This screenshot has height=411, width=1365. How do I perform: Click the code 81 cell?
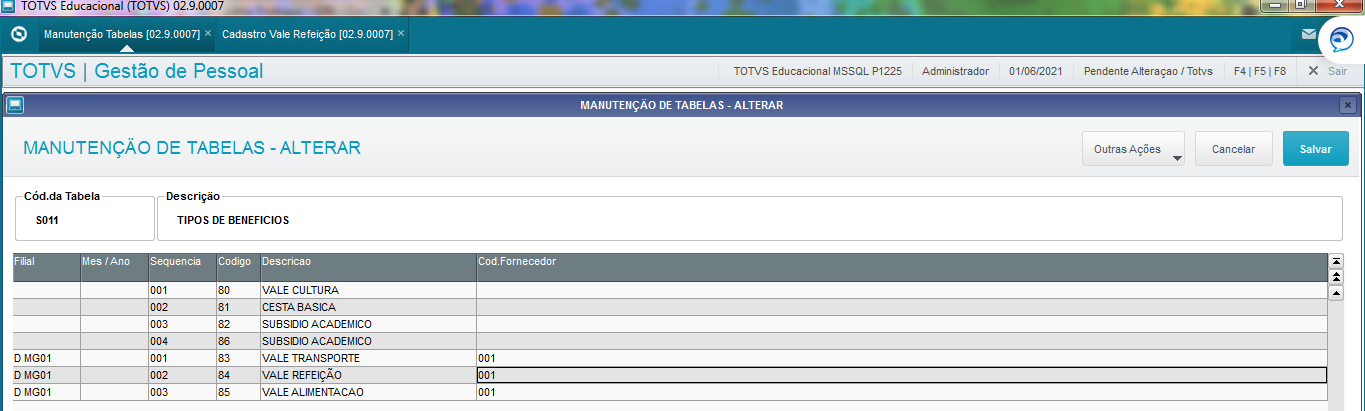(x=238, y=308)
